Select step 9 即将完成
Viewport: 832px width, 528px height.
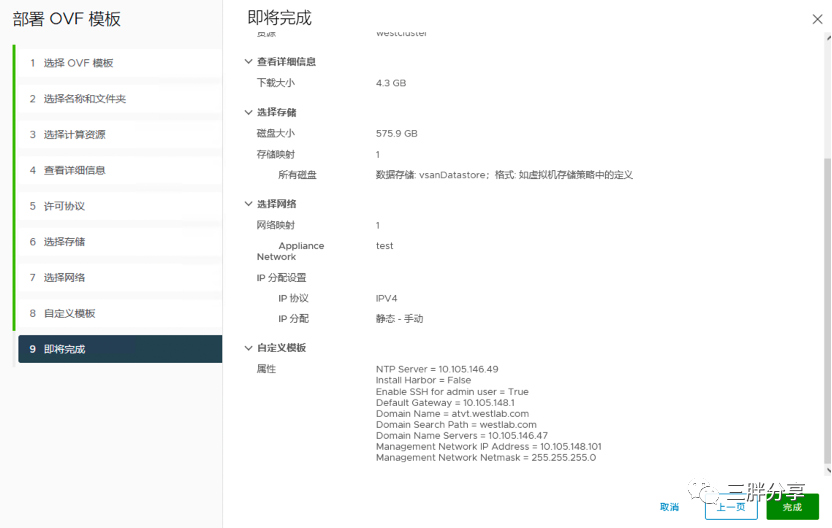tap(120, 349)
